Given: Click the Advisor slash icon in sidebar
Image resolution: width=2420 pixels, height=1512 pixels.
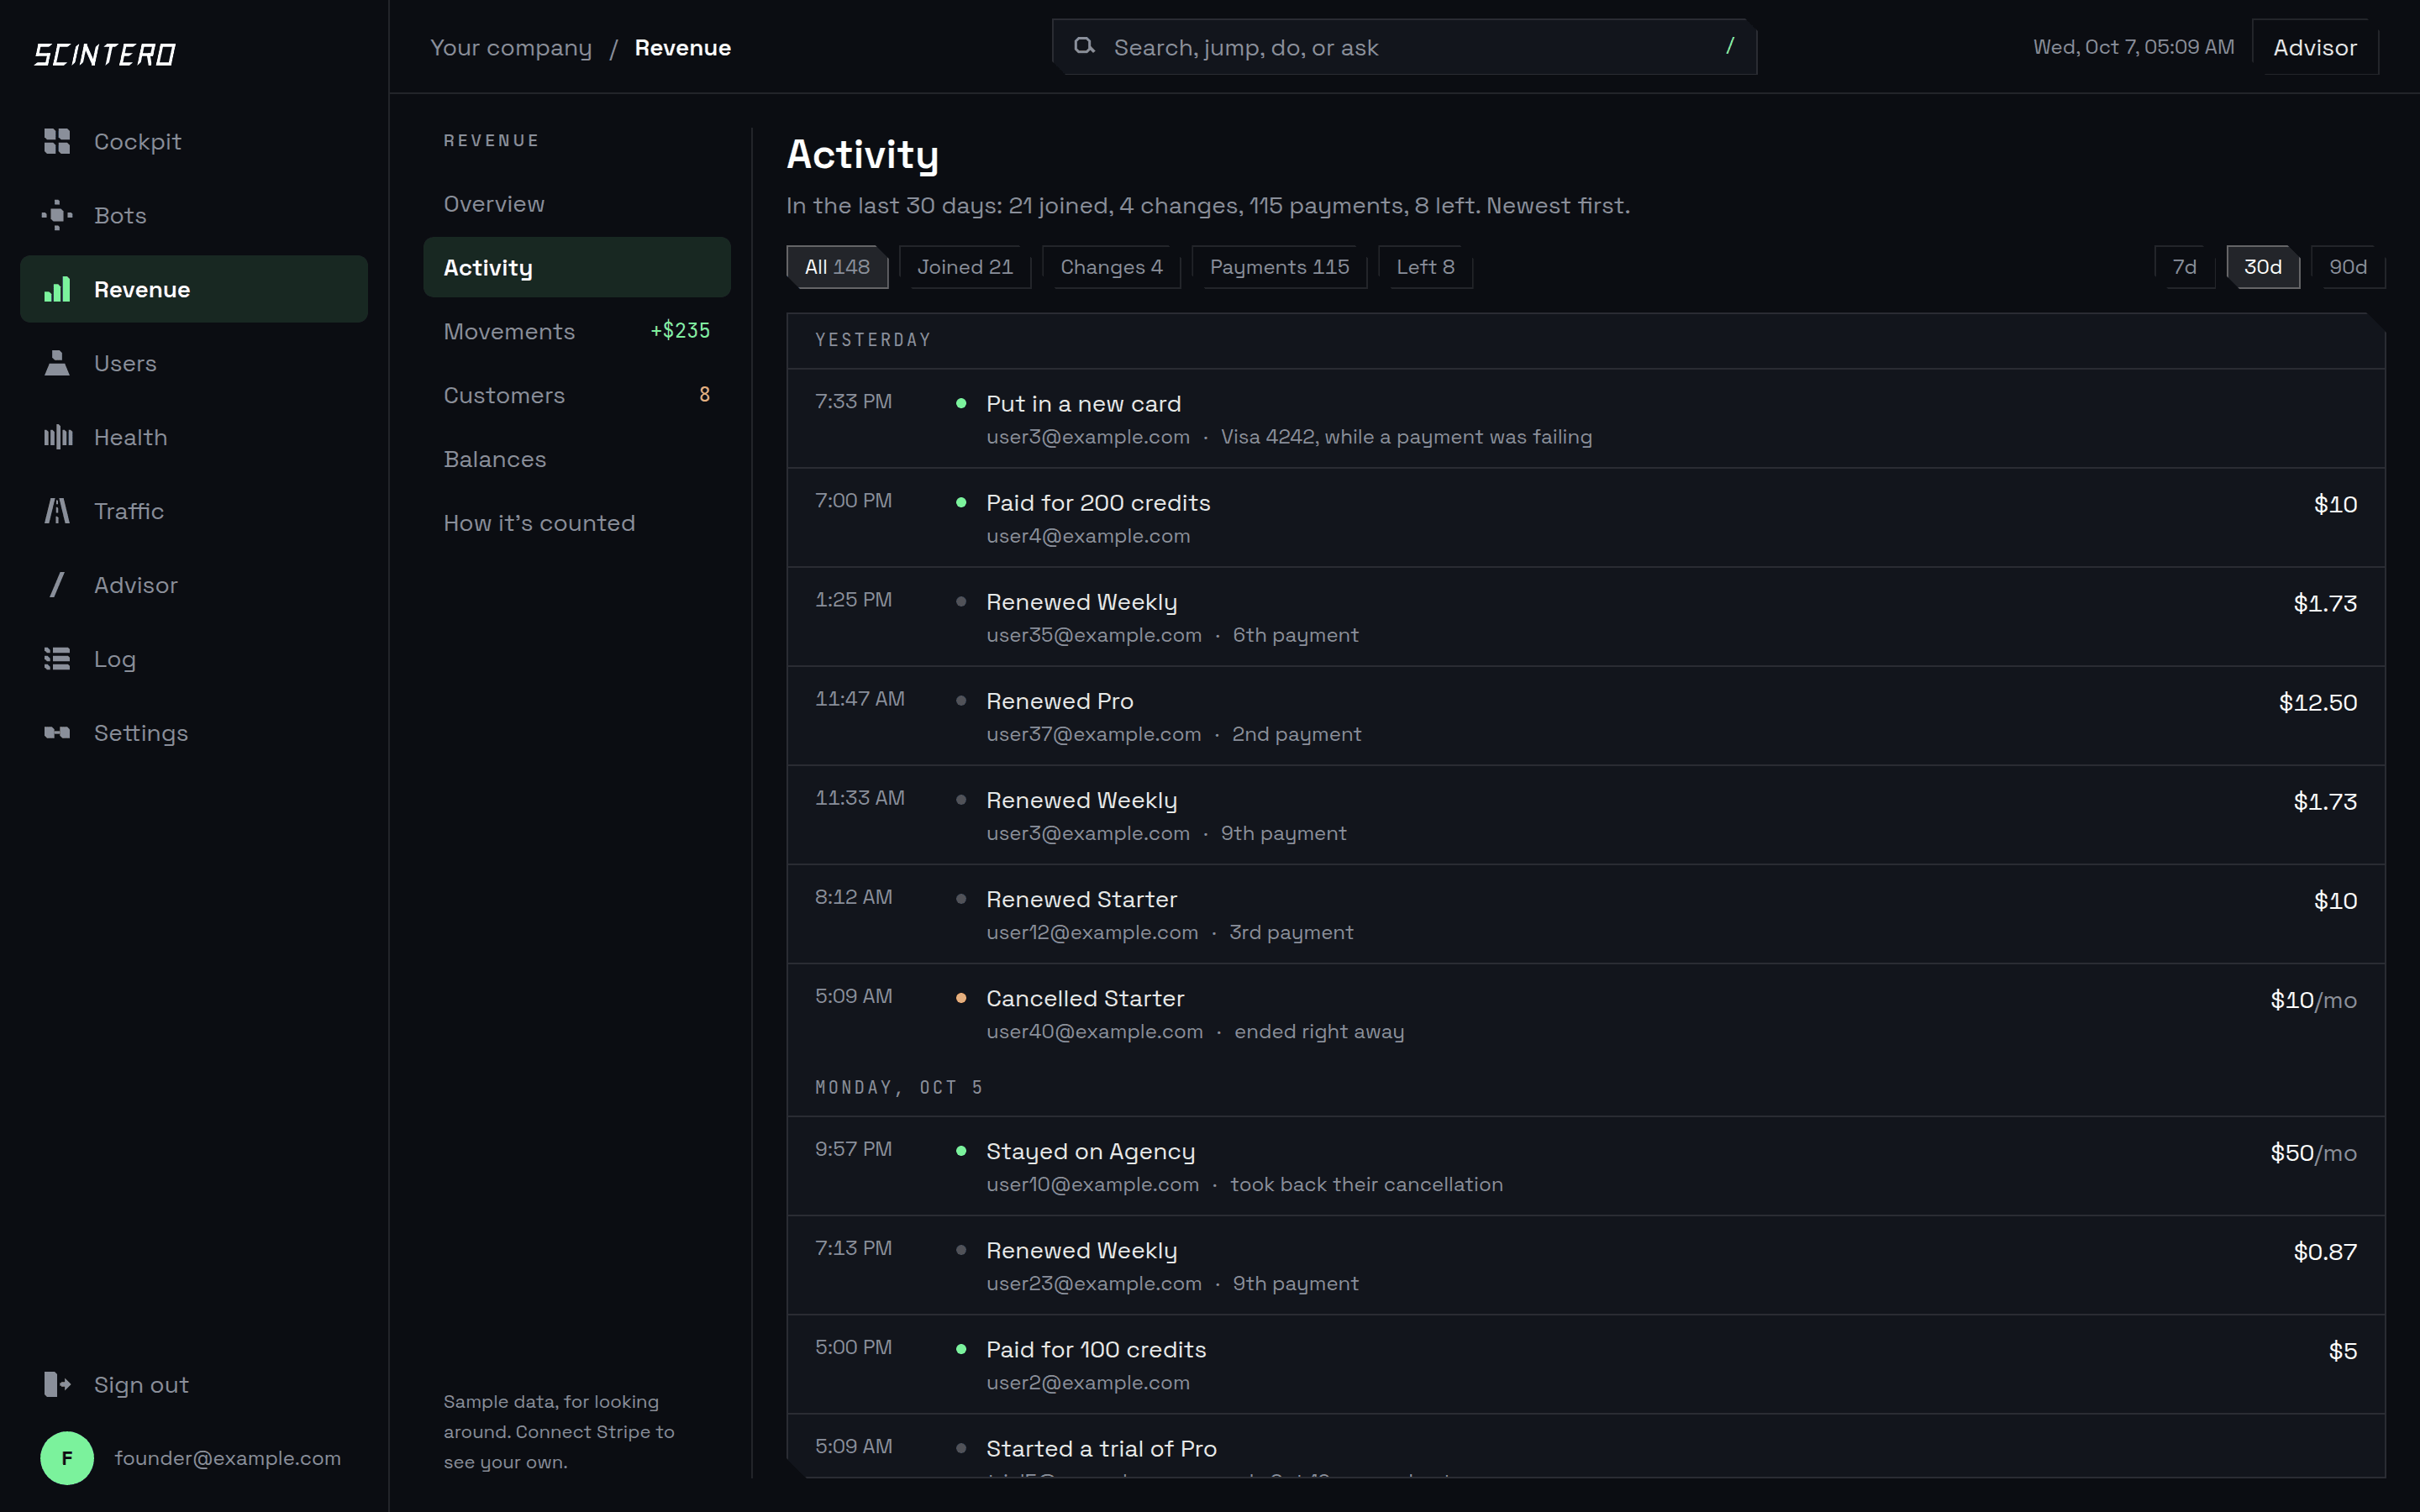Looking at the screenshot, I should coord(57,585).
